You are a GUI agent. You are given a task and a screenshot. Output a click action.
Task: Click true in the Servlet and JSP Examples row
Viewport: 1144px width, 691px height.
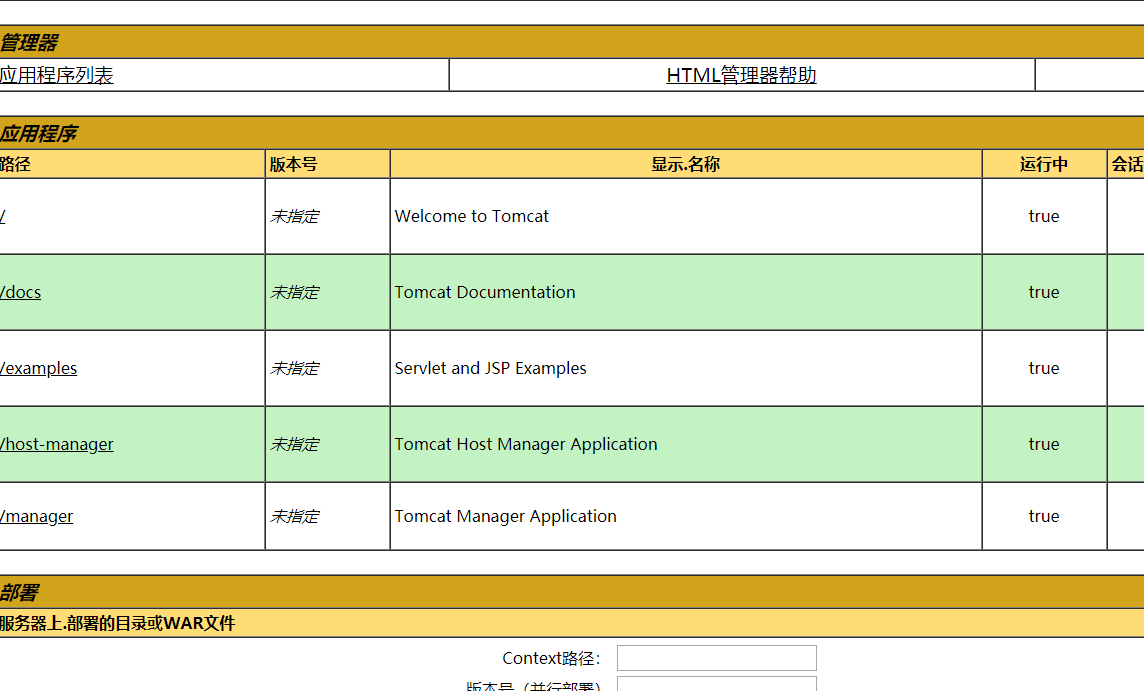pos(1044,368)
